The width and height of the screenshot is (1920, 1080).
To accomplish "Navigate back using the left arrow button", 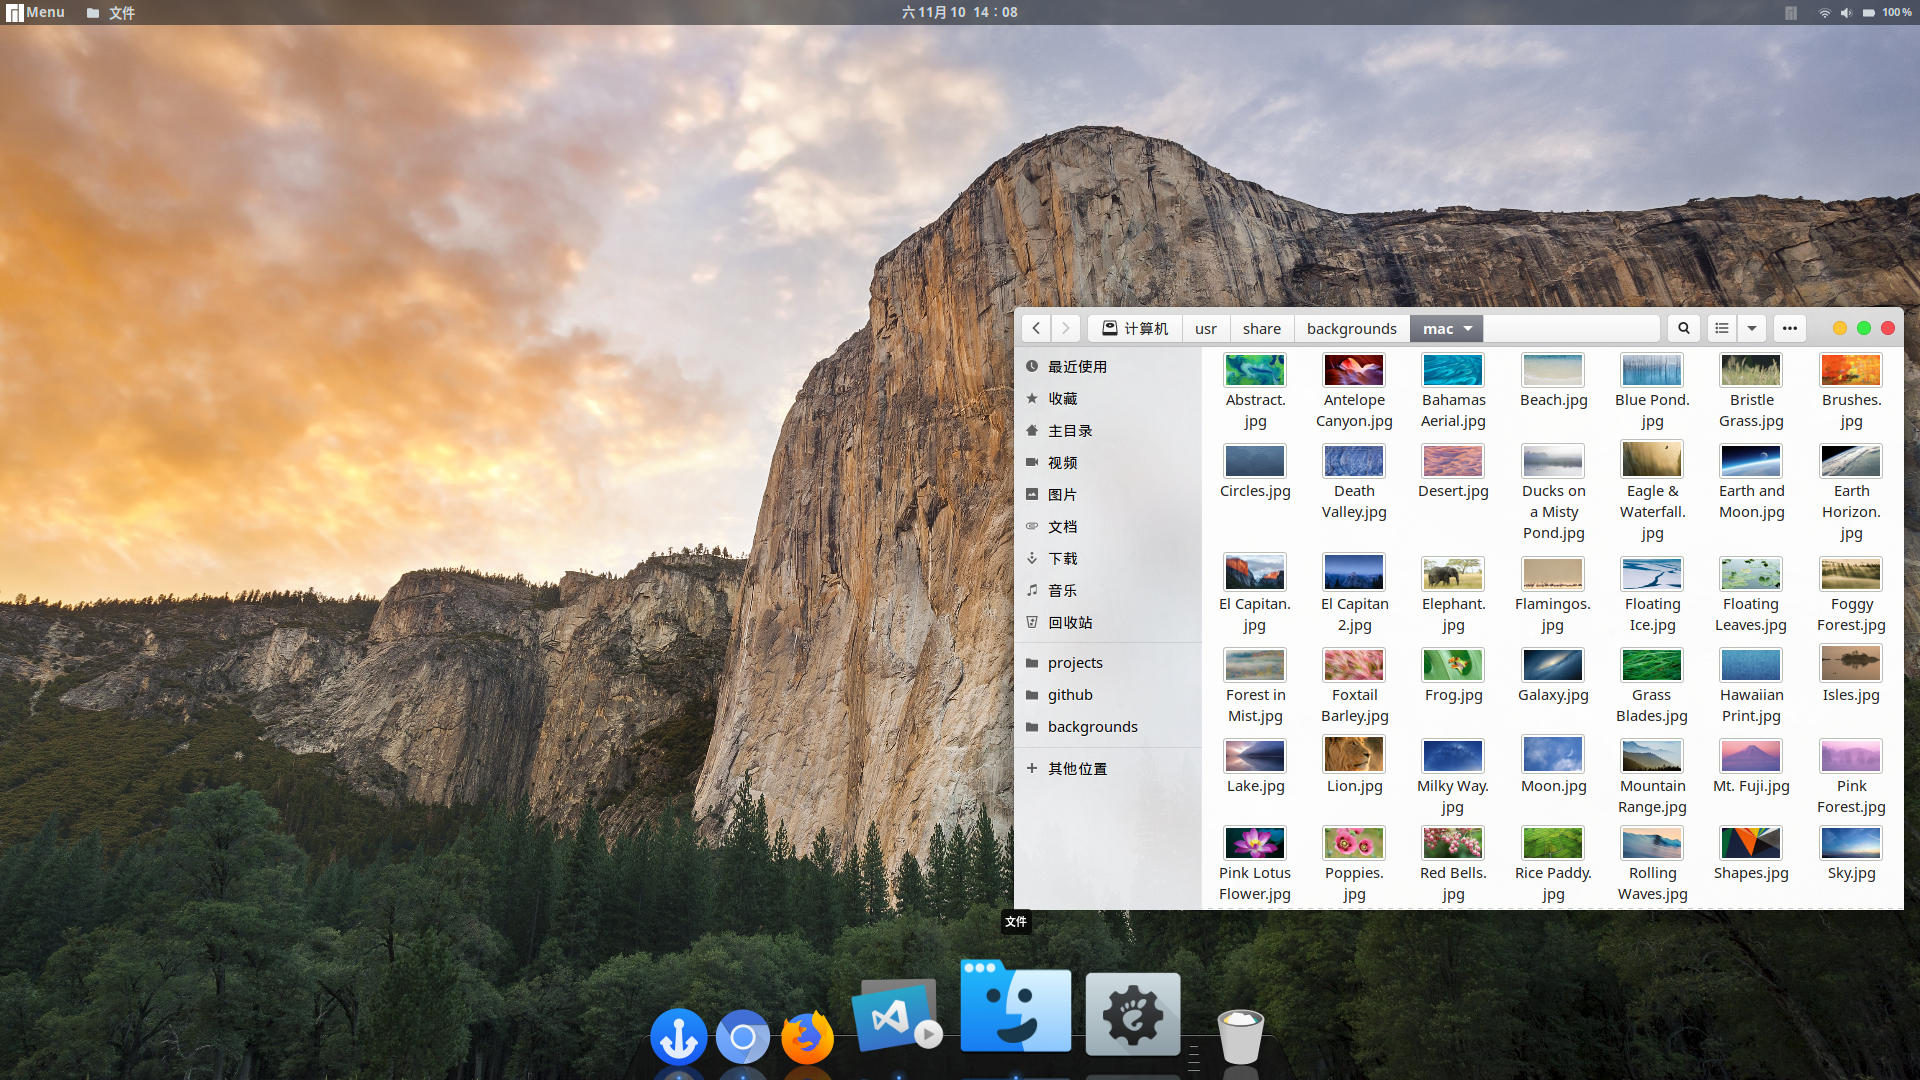I will point(1036,328).
